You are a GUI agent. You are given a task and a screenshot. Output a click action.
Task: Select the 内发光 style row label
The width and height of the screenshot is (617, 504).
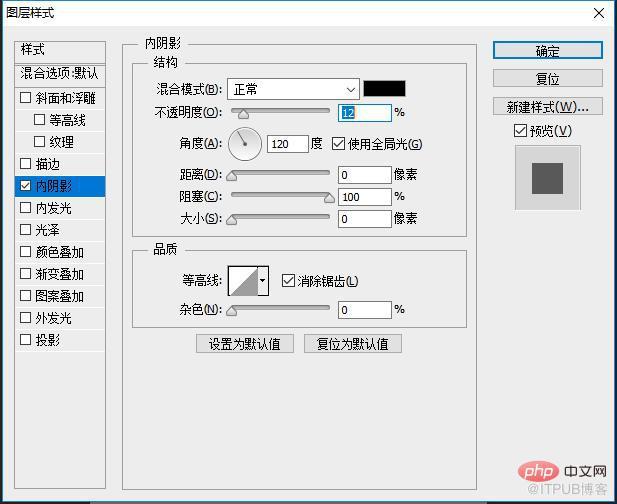54,208
